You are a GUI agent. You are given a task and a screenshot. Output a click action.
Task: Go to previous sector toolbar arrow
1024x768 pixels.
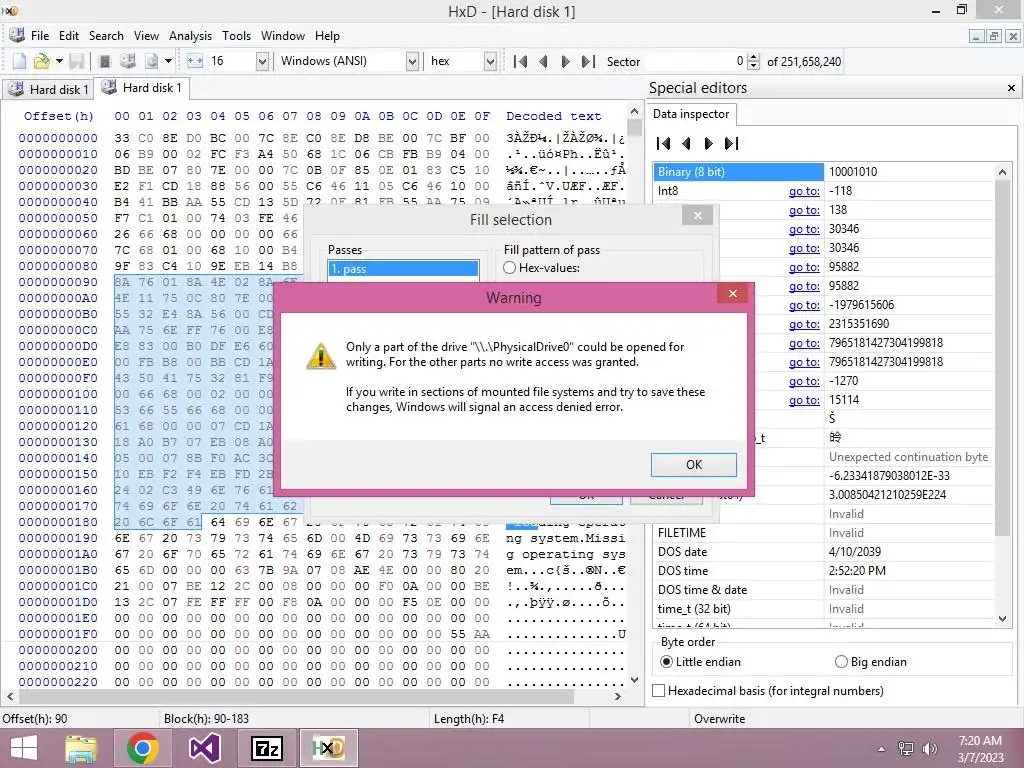tap(543, 61)
